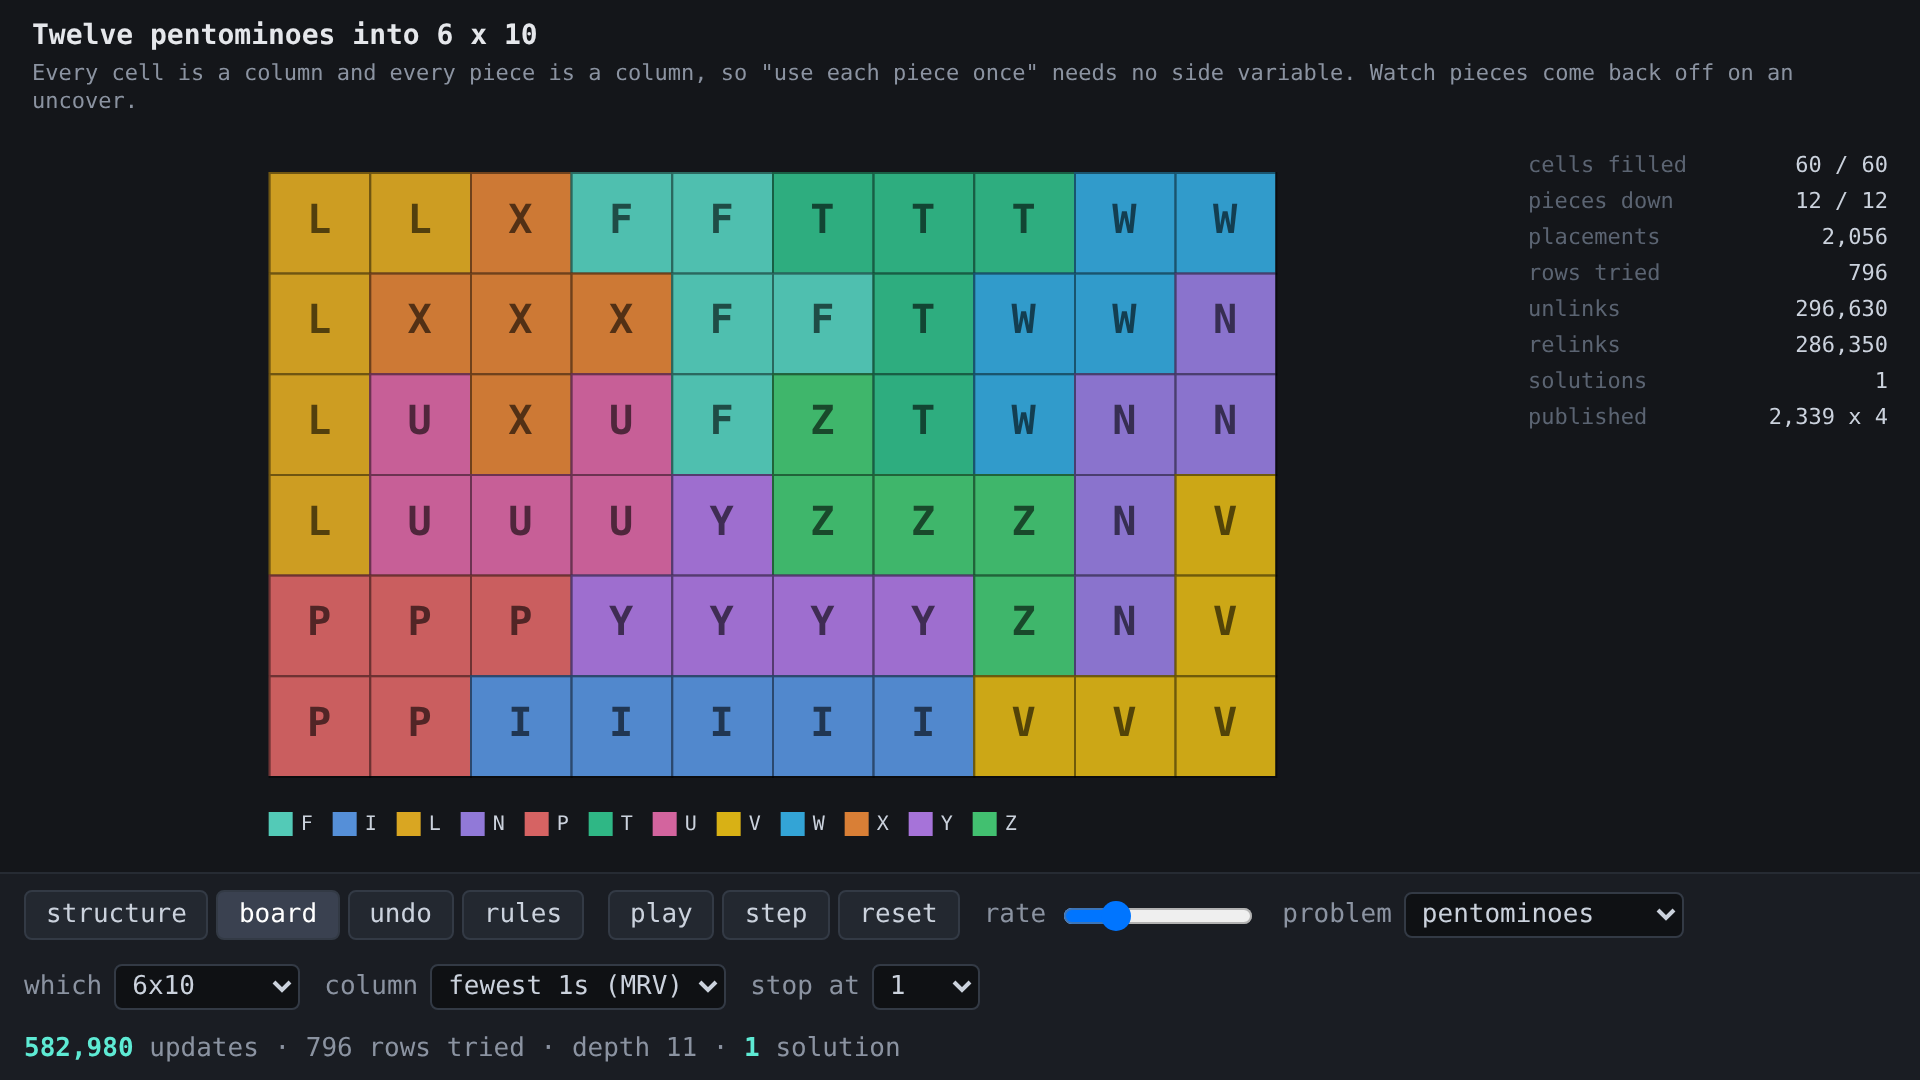Screen dimensions: 1920x1080
Task: Click the blue W legend swatch
Action: [x=793, y=823]
